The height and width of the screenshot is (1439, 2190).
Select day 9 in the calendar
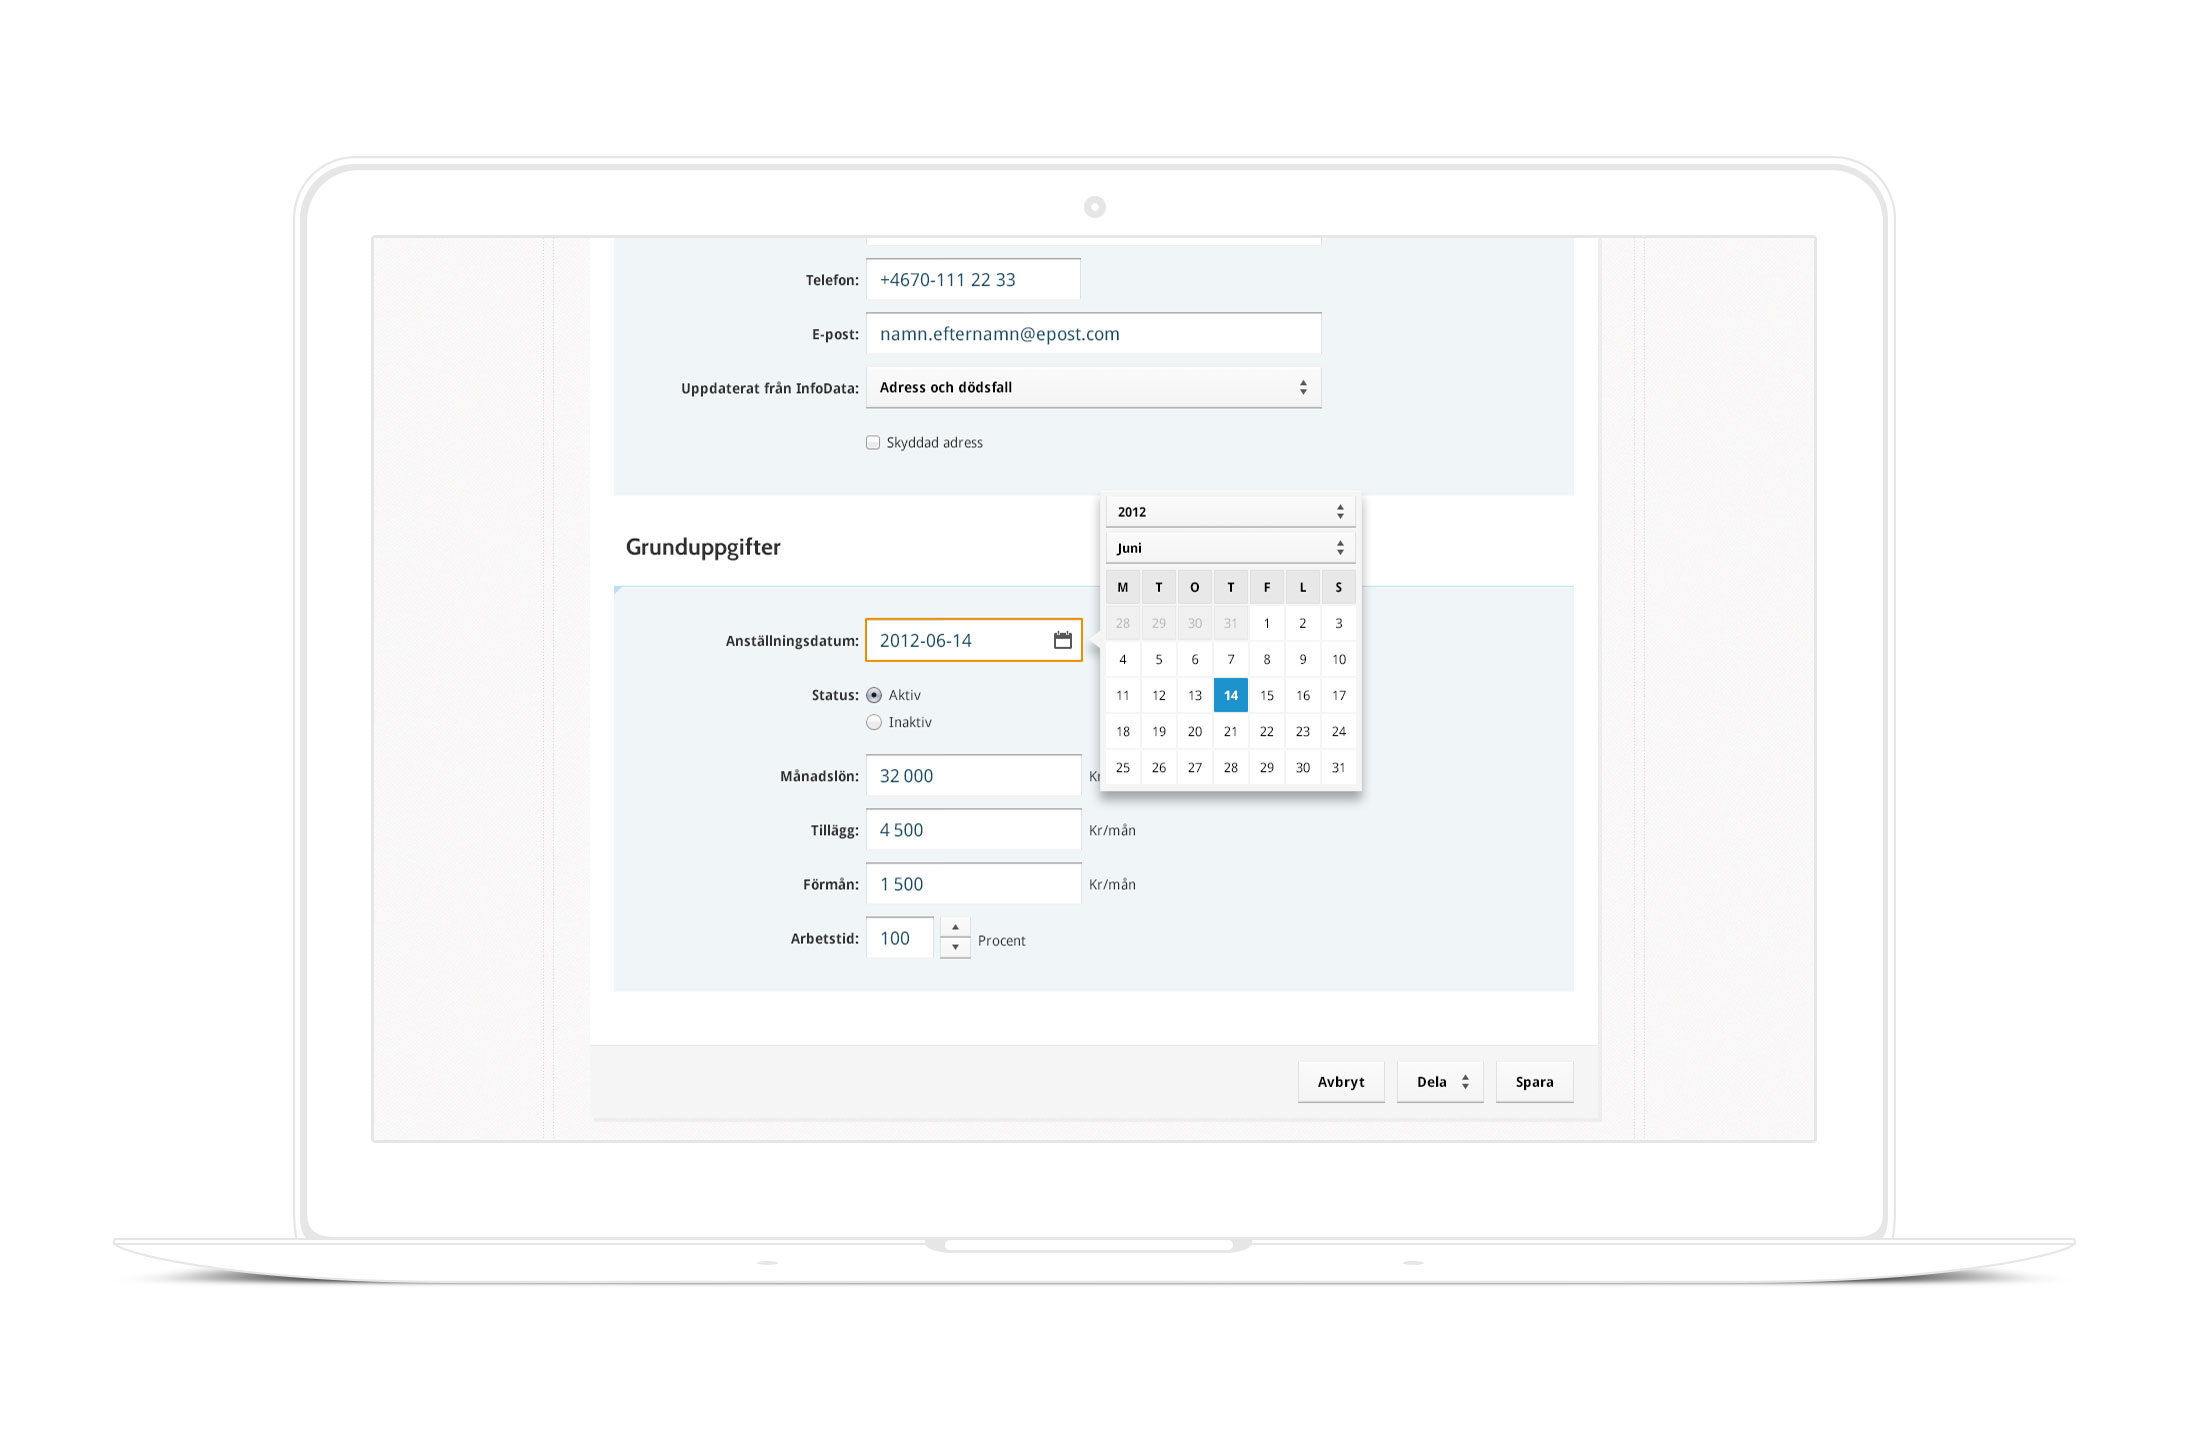pyautogui.click(x=1302, y=659)
